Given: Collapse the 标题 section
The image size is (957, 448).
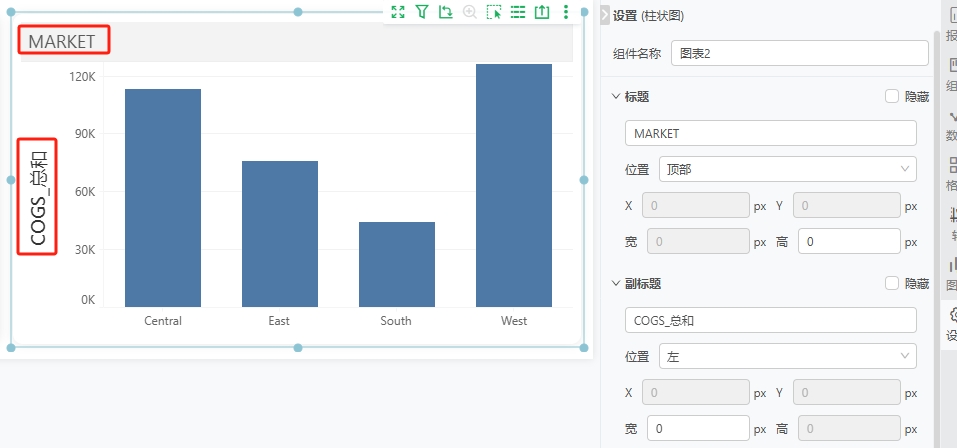Looking at the screenshot, I should tap(615, 96).
